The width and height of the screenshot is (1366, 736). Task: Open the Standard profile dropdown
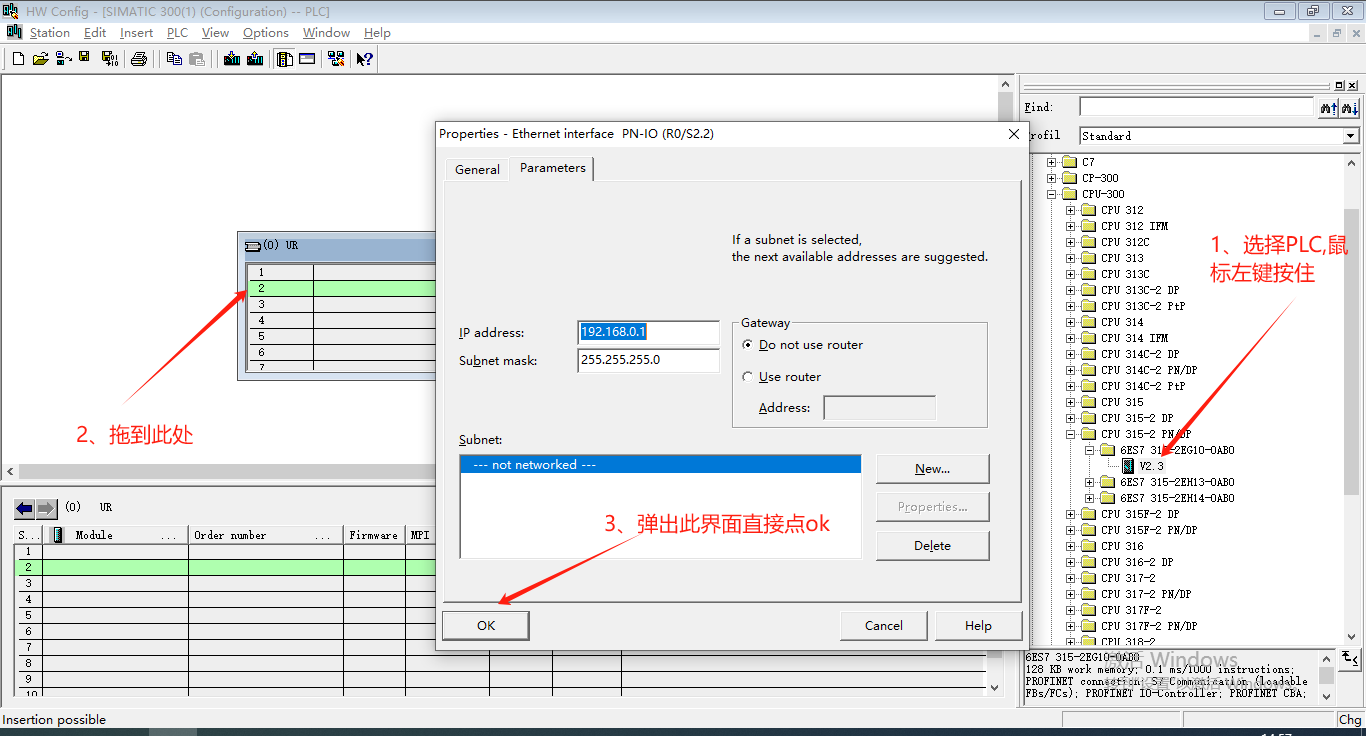pos(1351,136)
